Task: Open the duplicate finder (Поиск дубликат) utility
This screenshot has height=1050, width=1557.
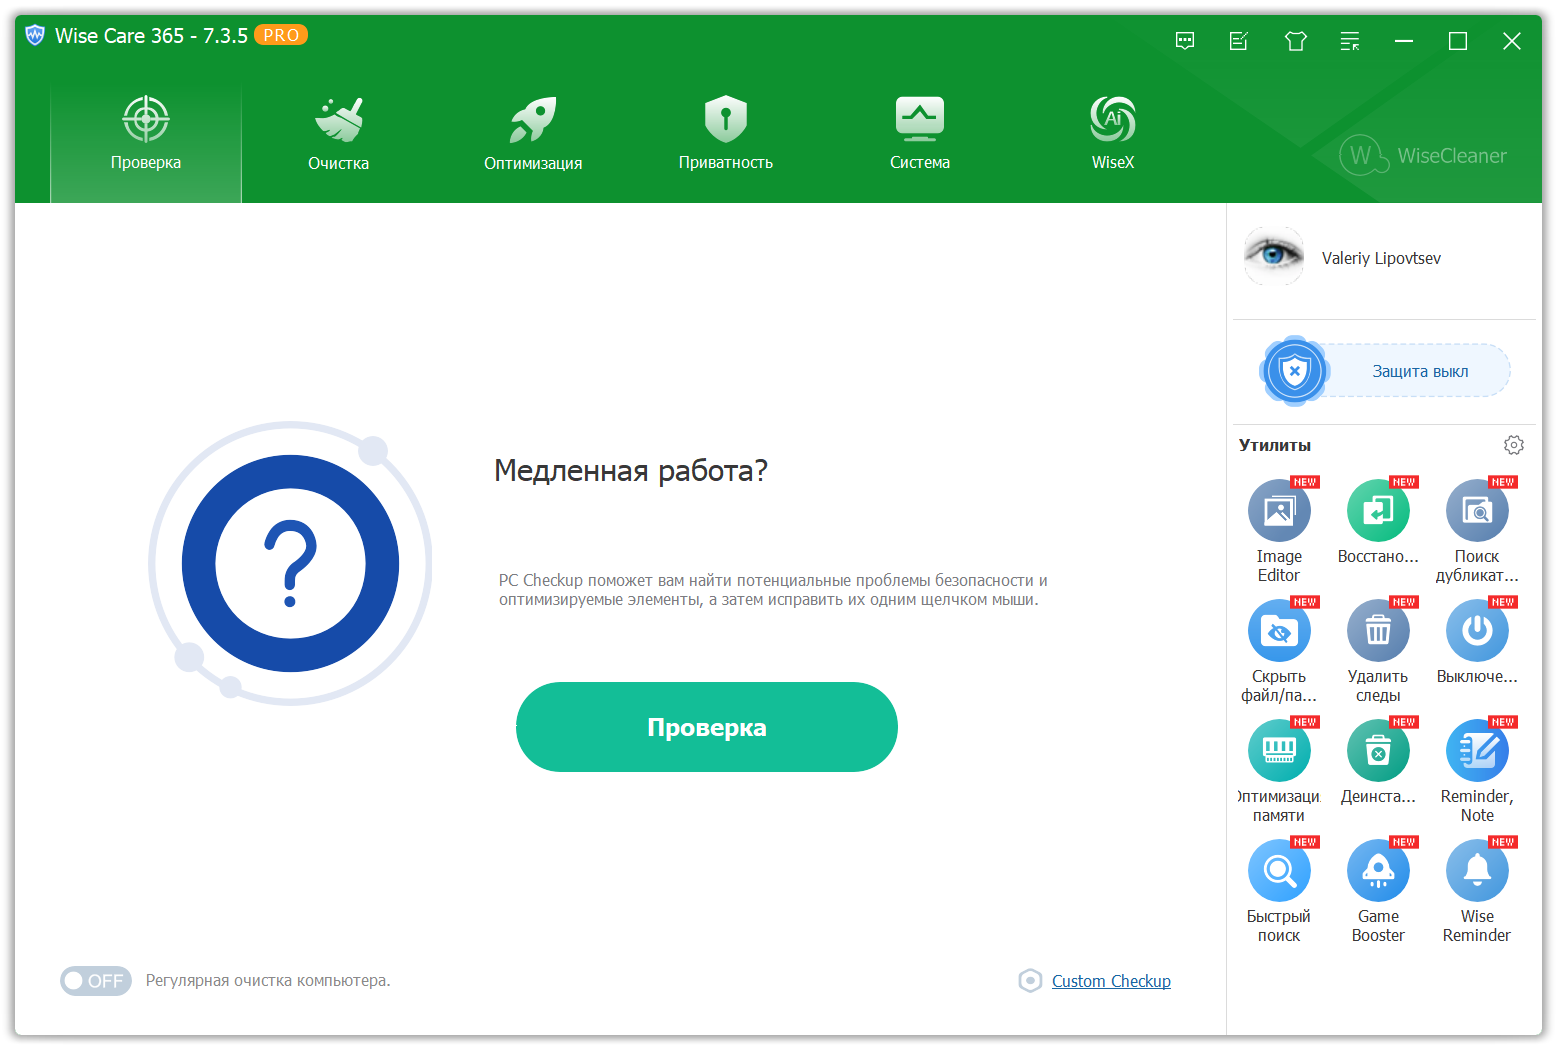Action: 1476,511
